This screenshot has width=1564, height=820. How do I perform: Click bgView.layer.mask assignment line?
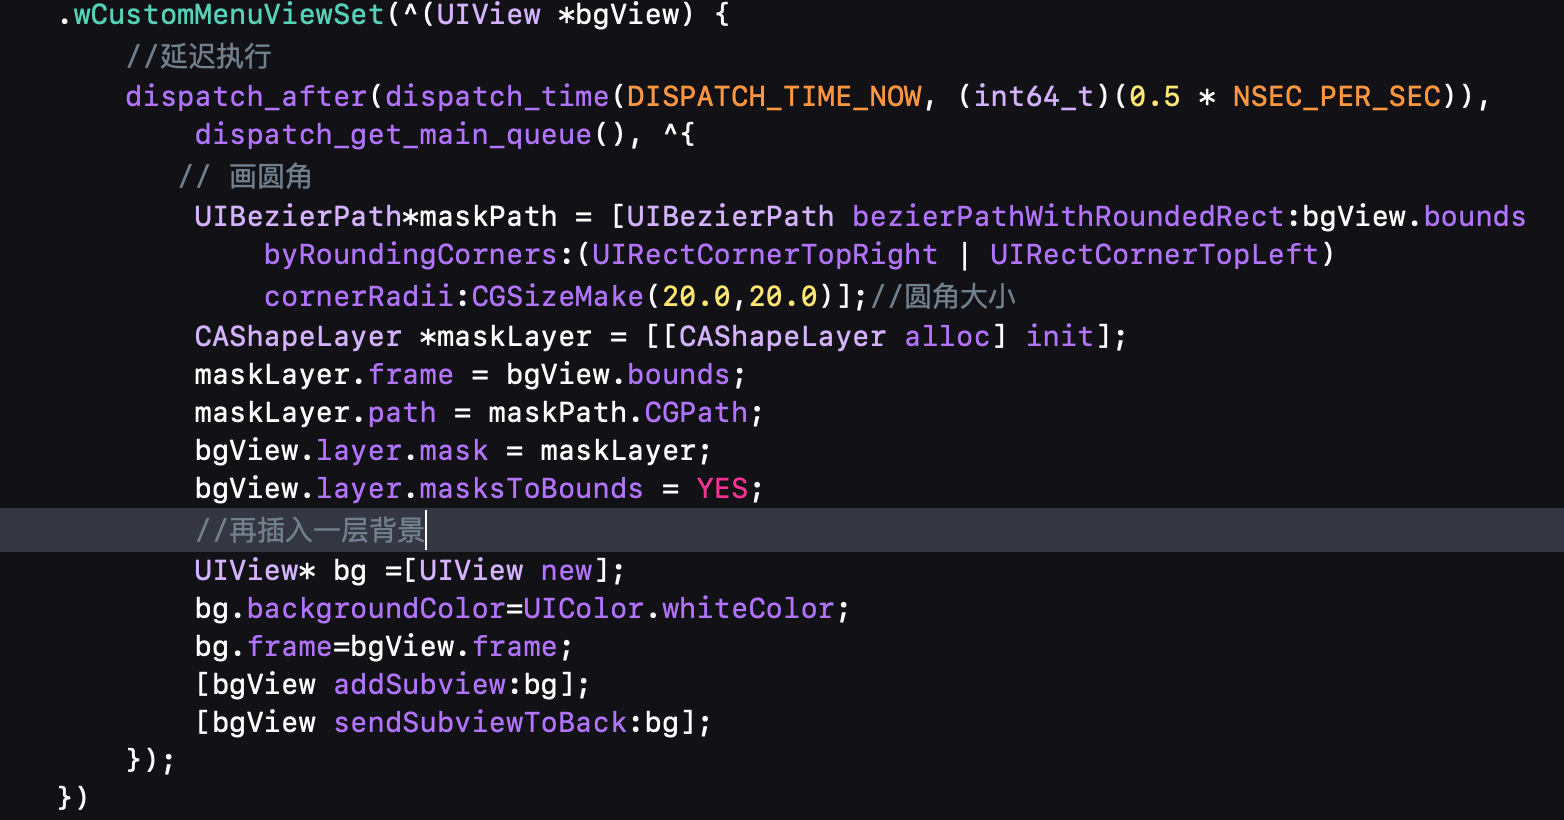[453, 451]
